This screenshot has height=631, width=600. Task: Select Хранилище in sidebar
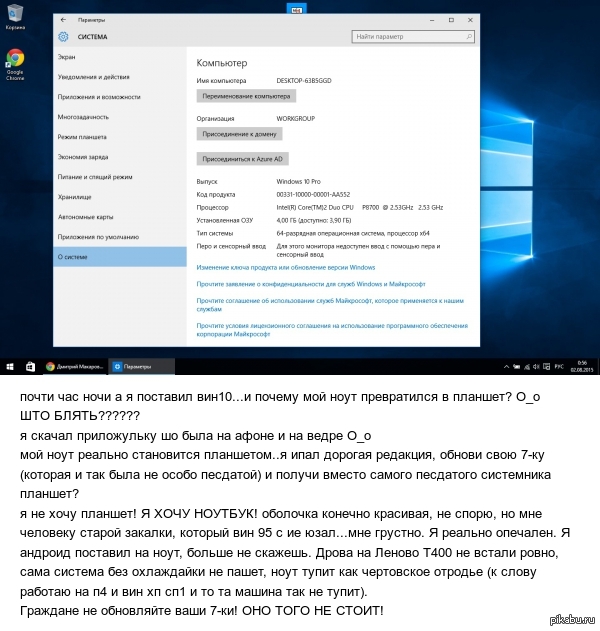tap(120, 197)
